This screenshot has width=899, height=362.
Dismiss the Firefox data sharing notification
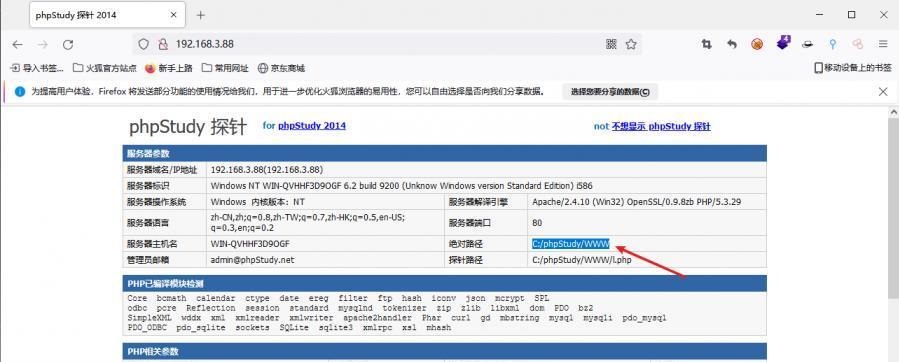click(883, 91)
